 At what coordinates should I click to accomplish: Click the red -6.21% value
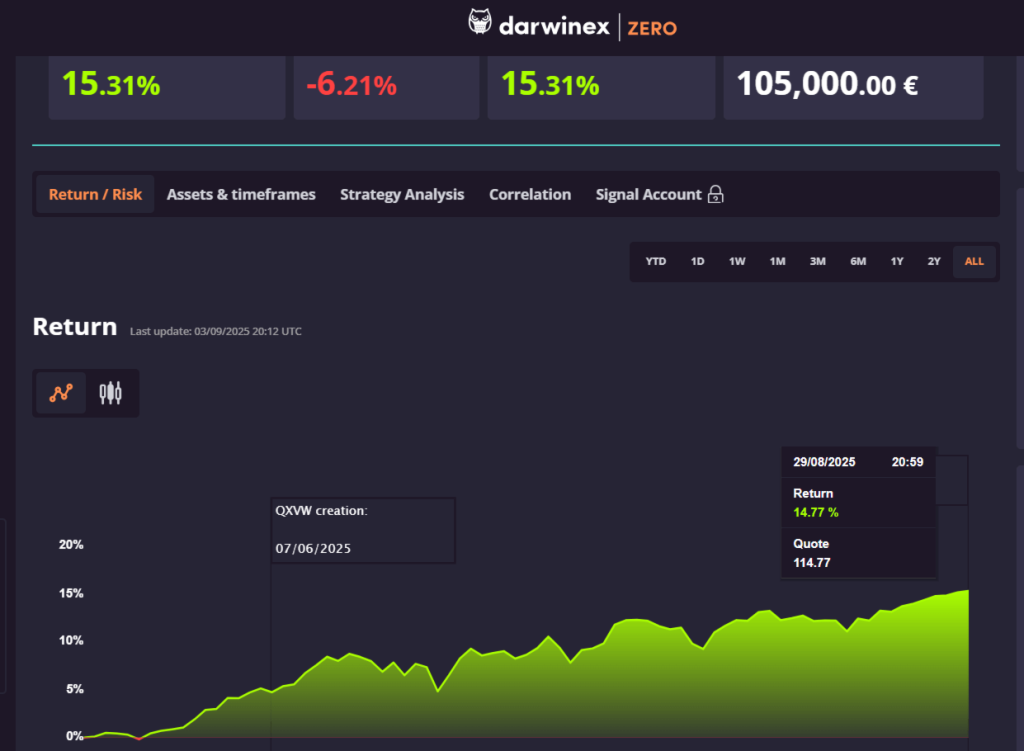pos(351,85)
